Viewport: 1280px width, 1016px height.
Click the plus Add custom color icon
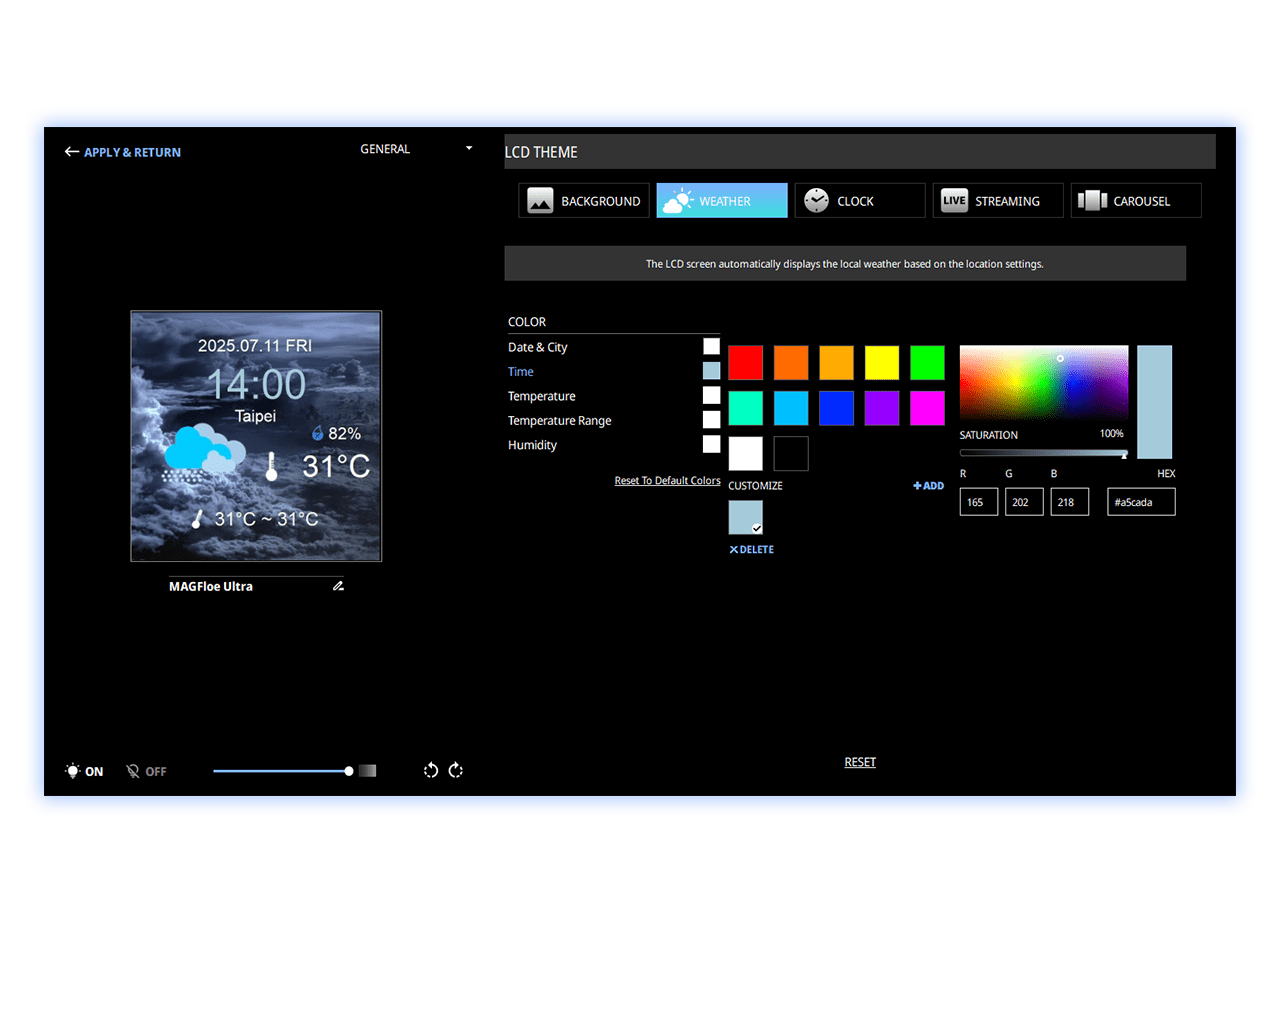pyautogui.click(x=917, y=486)
